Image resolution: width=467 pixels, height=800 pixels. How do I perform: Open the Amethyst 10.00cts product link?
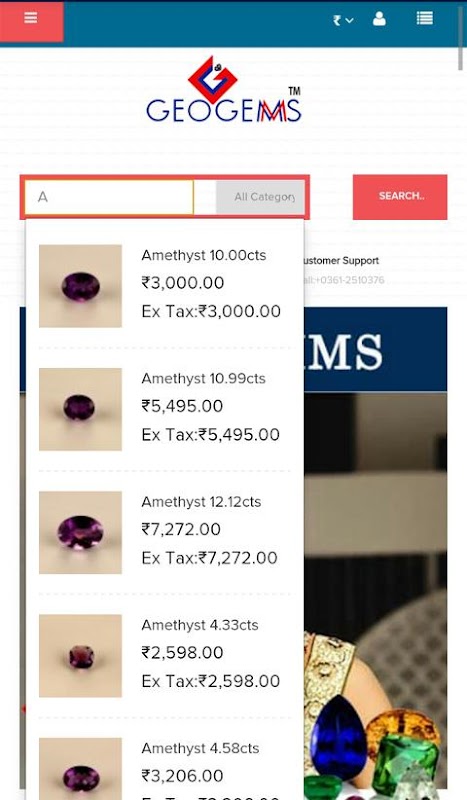pos(204,255)
